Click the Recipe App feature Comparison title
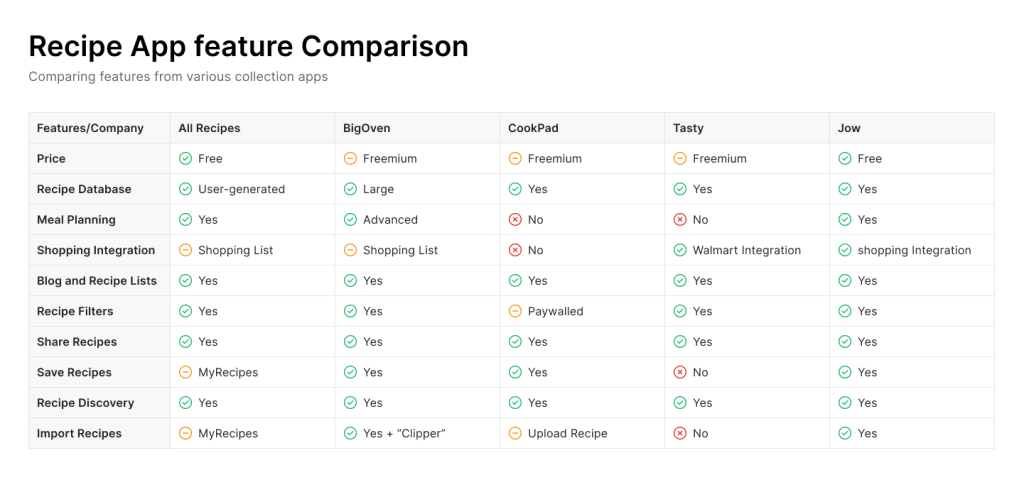 pos(248,47)
